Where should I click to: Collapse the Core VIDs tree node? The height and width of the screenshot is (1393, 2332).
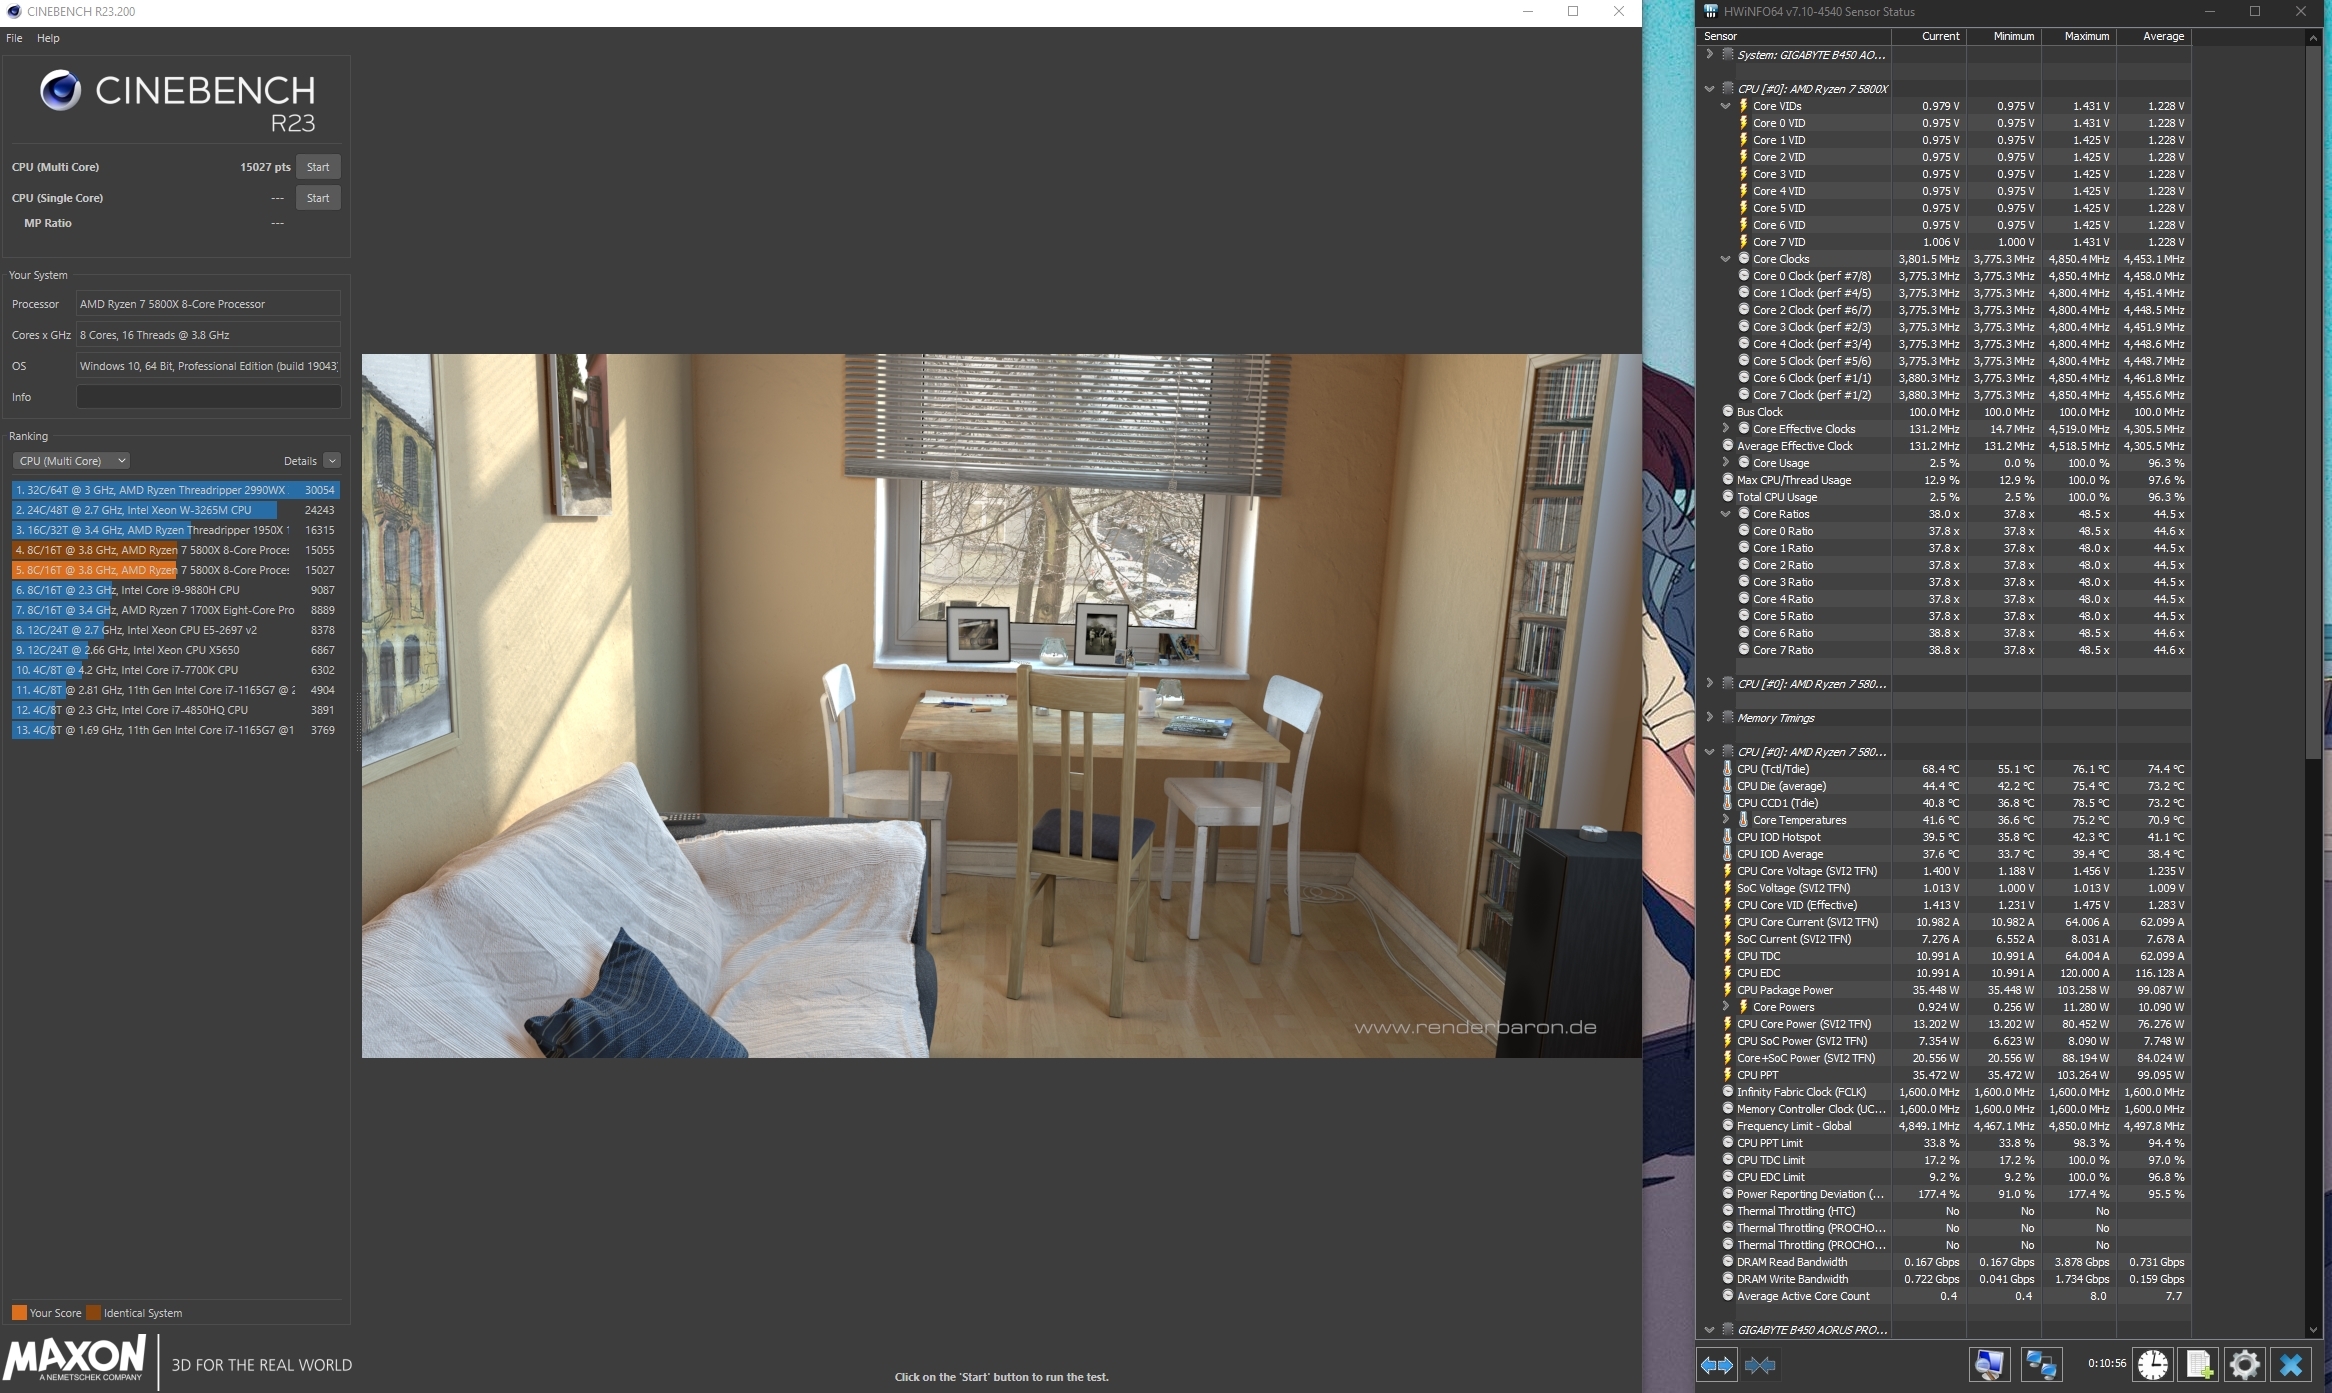tap(1725, 106)
